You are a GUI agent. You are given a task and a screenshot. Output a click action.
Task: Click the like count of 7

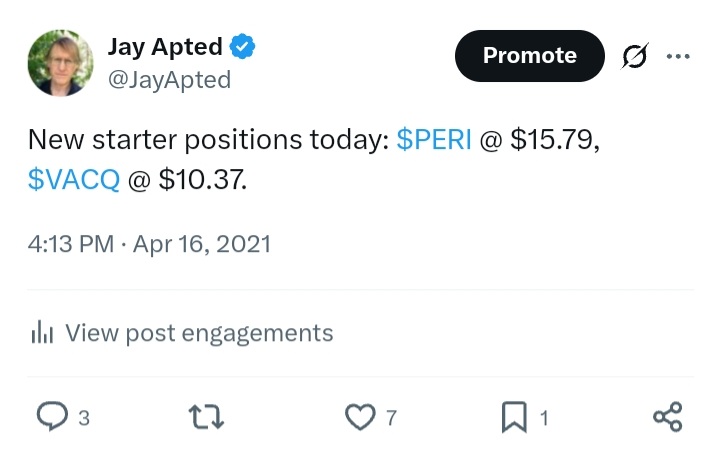(x=391, y=418)
